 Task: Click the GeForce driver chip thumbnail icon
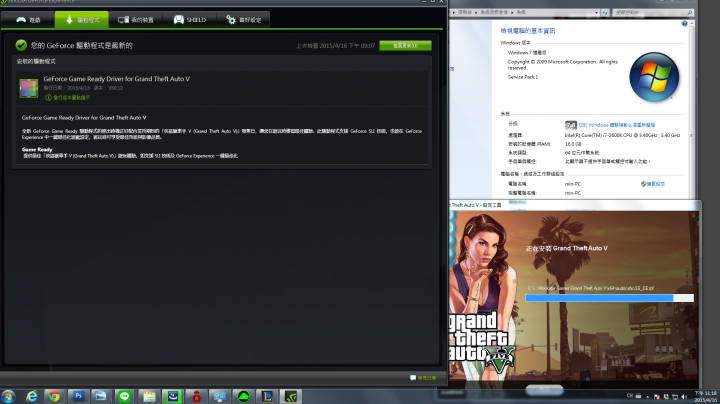(28, 88)
